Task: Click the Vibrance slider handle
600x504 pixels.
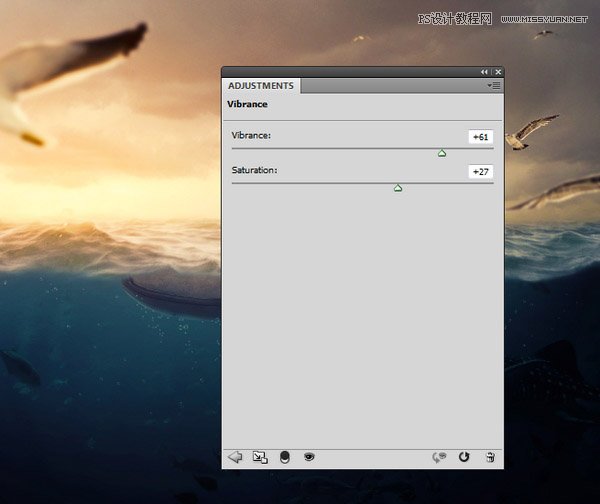Action: coord(442,153)
